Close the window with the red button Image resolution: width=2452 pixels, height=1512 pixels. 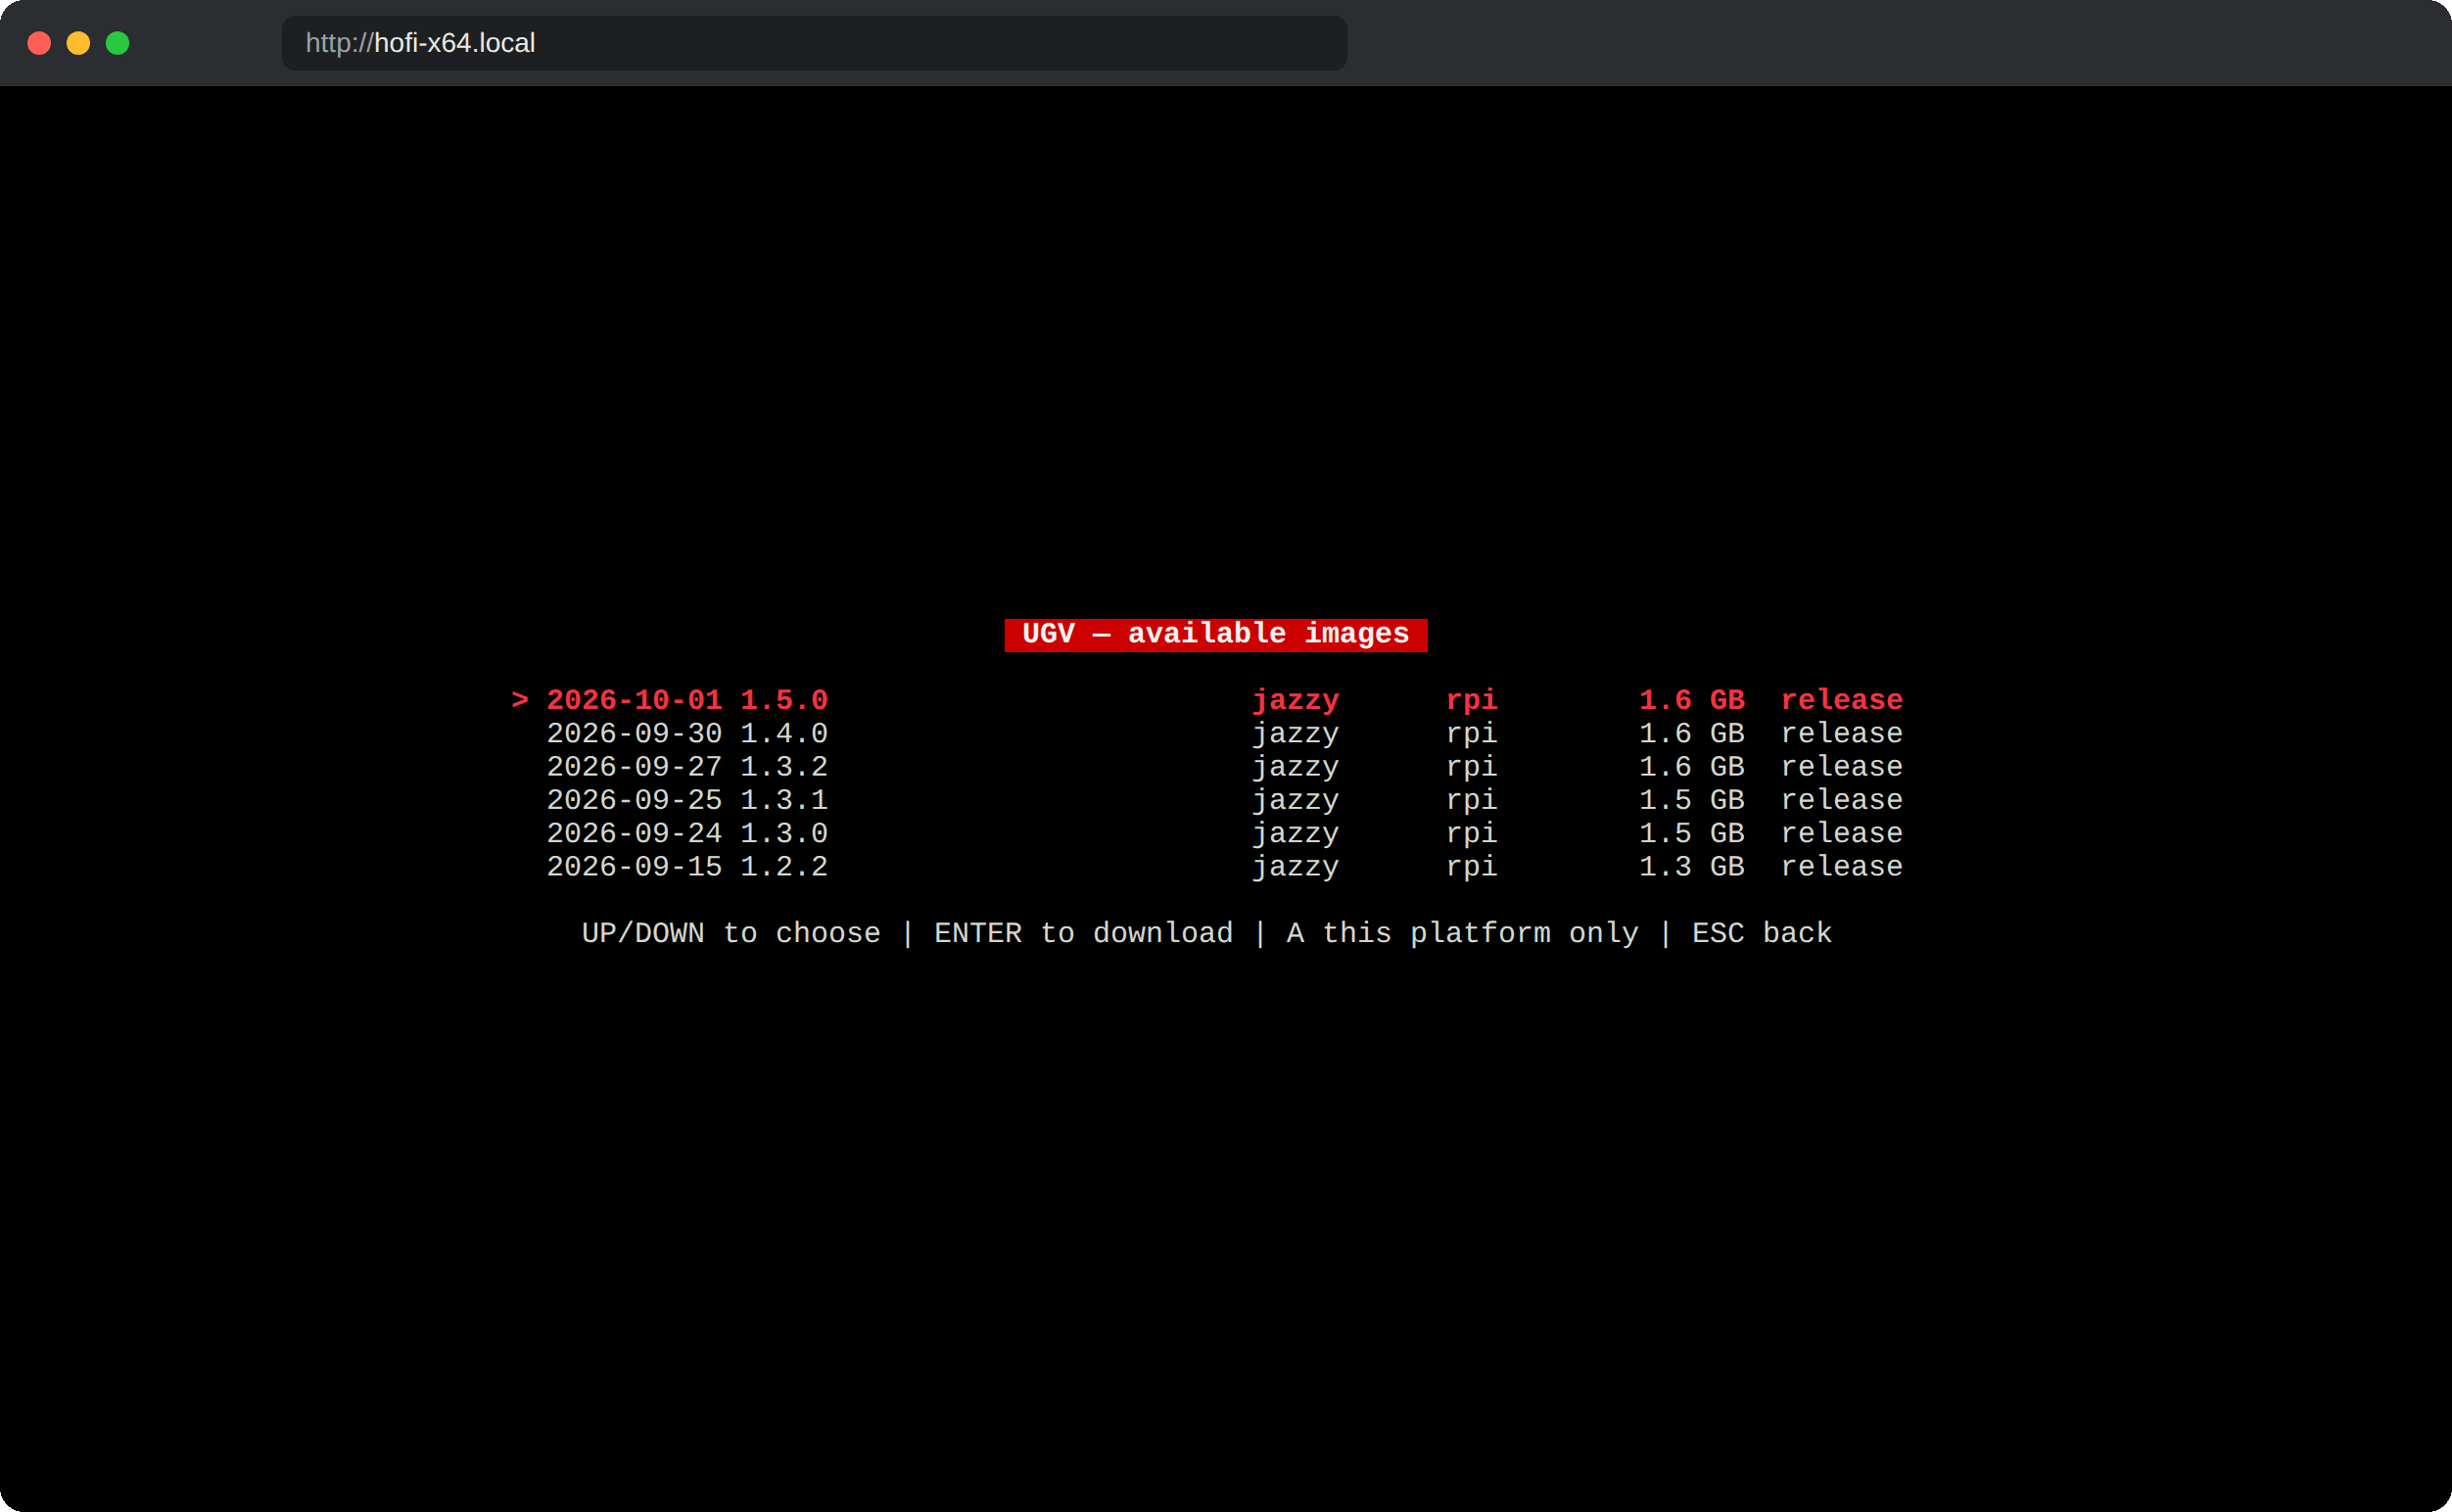click(x=39, y=43)
